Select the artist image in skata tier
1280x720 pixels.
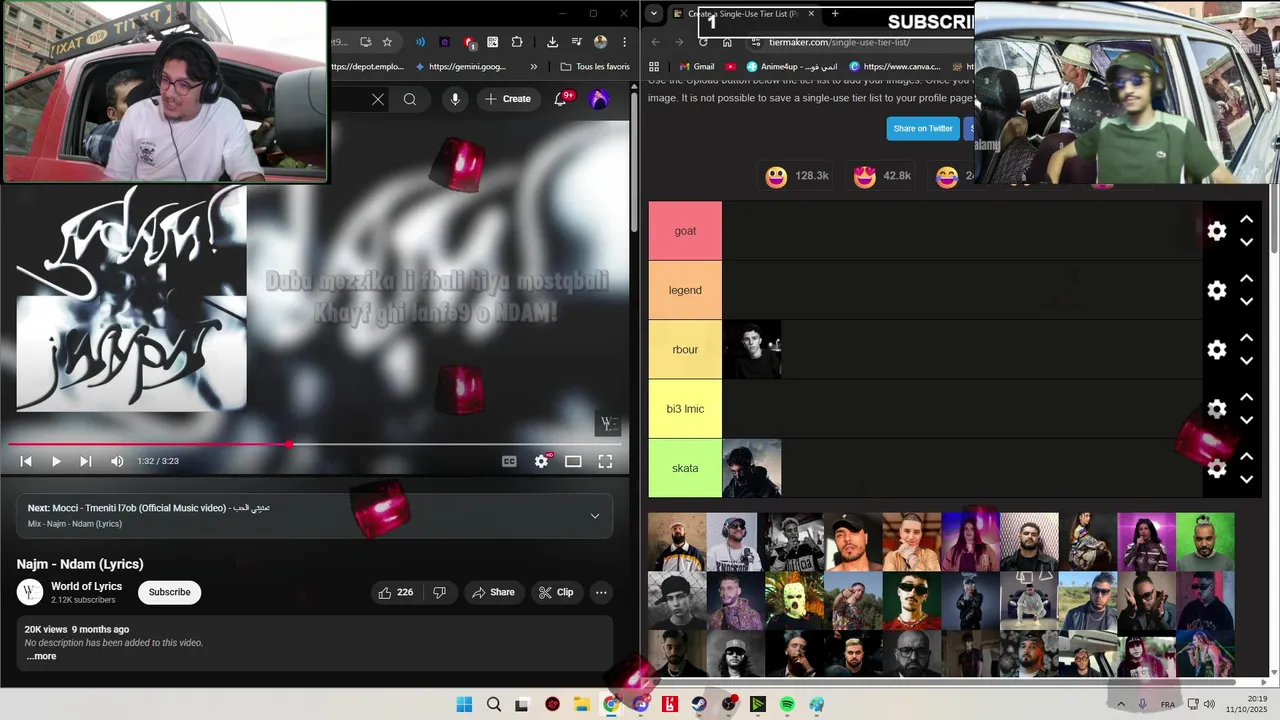tap(752, 468)
